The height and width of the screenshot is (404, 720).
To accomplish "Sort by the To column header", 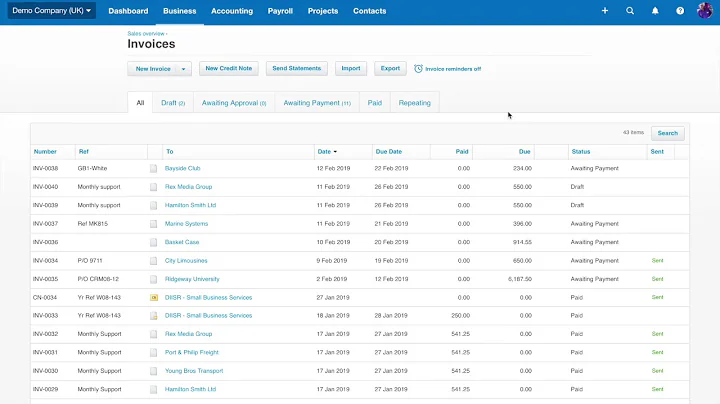I will click(x=170, y=152).
